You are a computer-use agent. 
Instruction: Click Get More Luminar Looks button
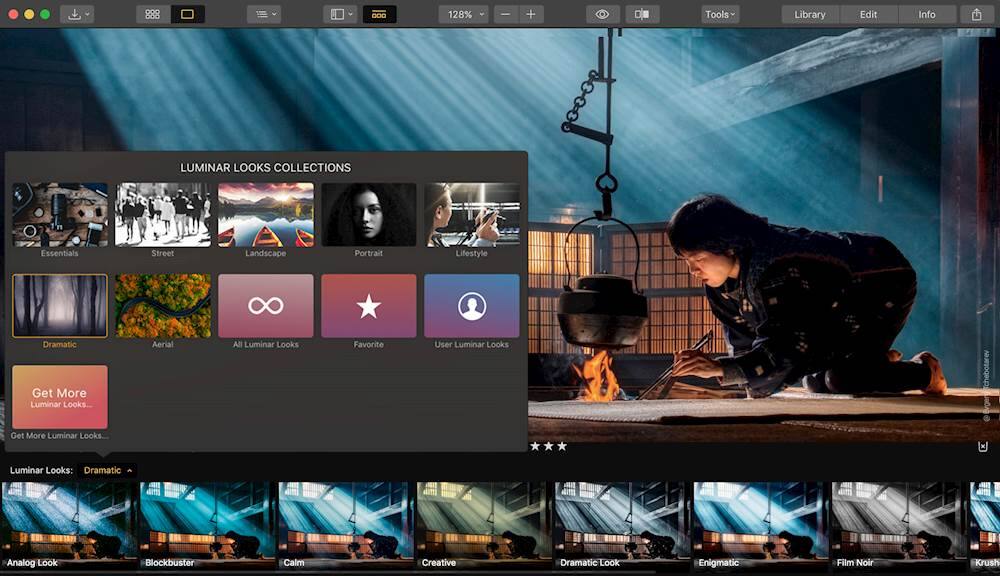pyautogui.click(x=59, y=397)
